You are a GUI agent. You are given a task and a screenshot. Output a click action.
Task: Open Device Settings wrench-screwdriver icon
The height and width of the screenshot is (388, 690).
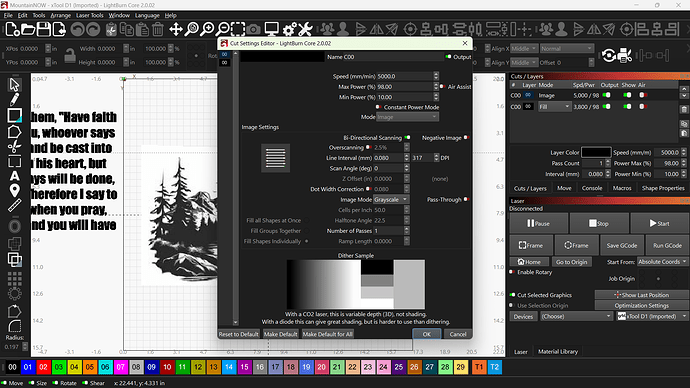coord(305,29)
